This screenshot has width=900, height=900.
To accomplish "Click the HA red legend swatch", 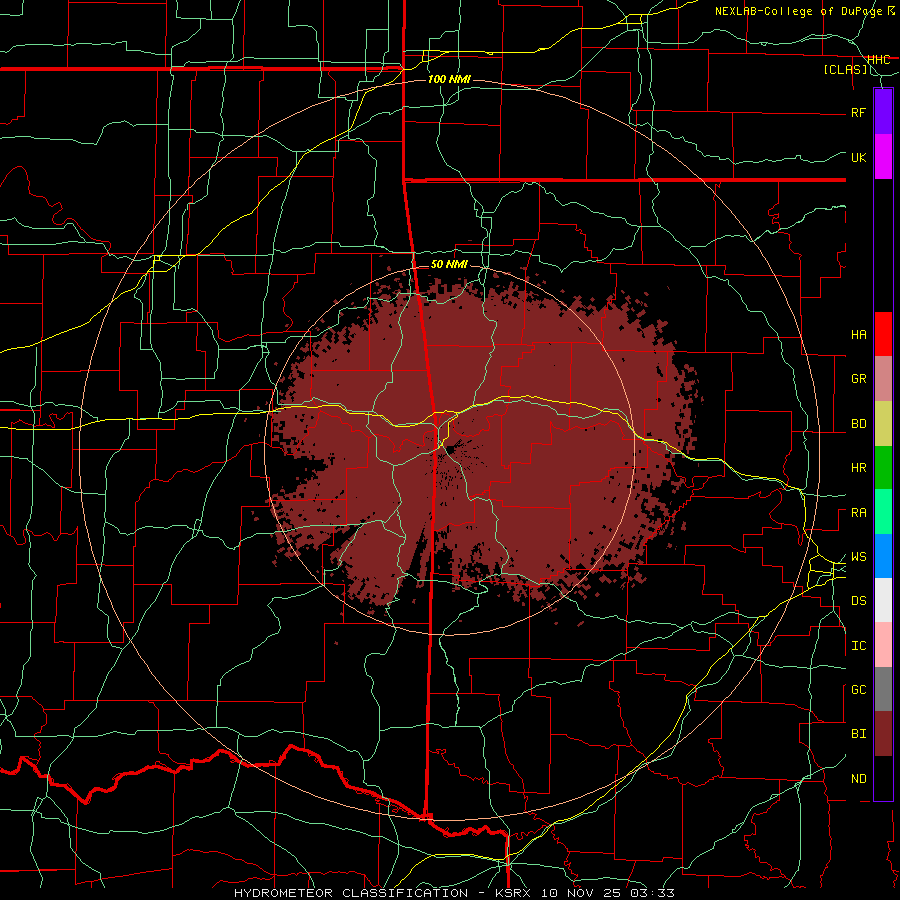I will coord(883,334).
